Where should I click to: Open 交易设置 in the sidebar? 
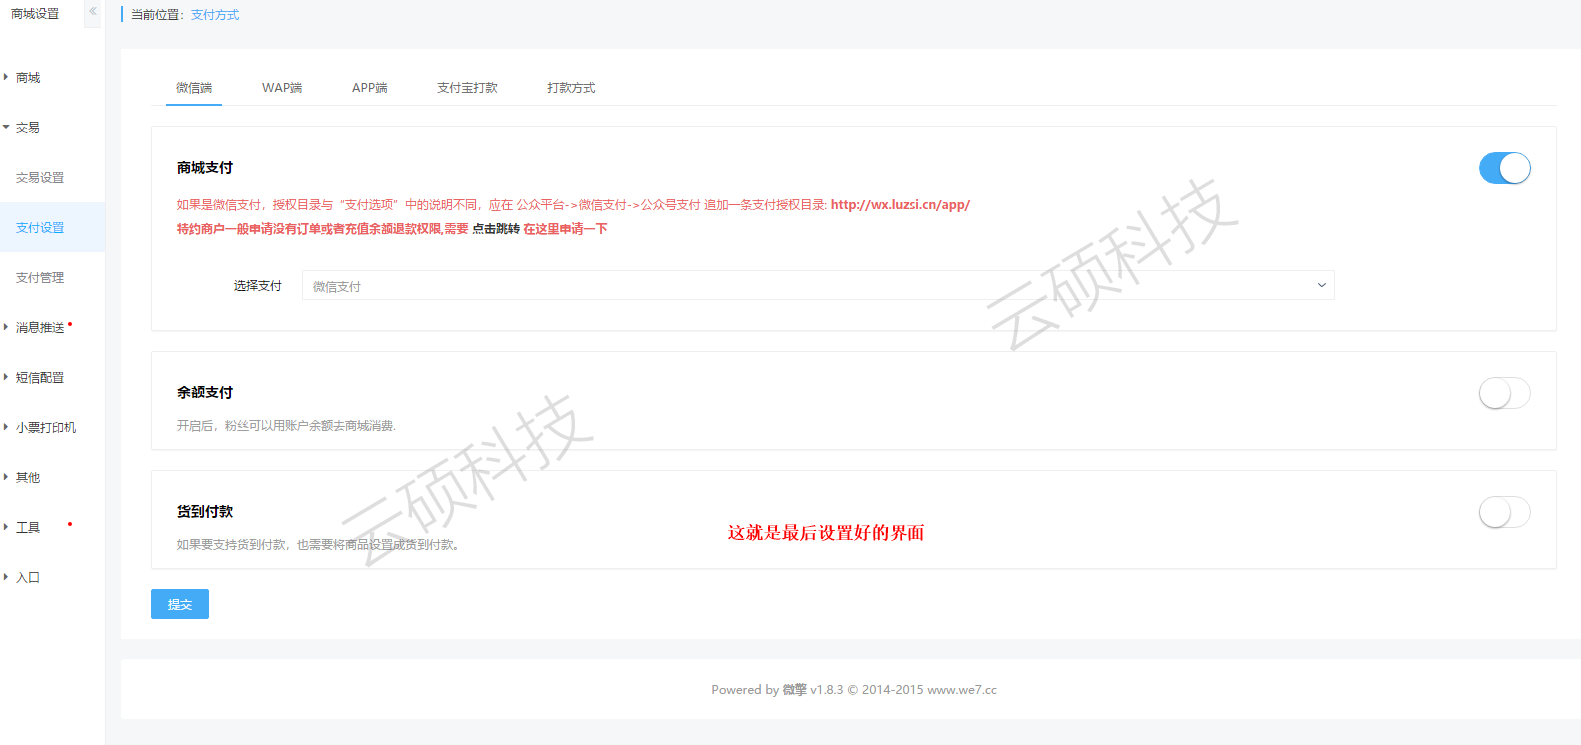coord(40,178)
